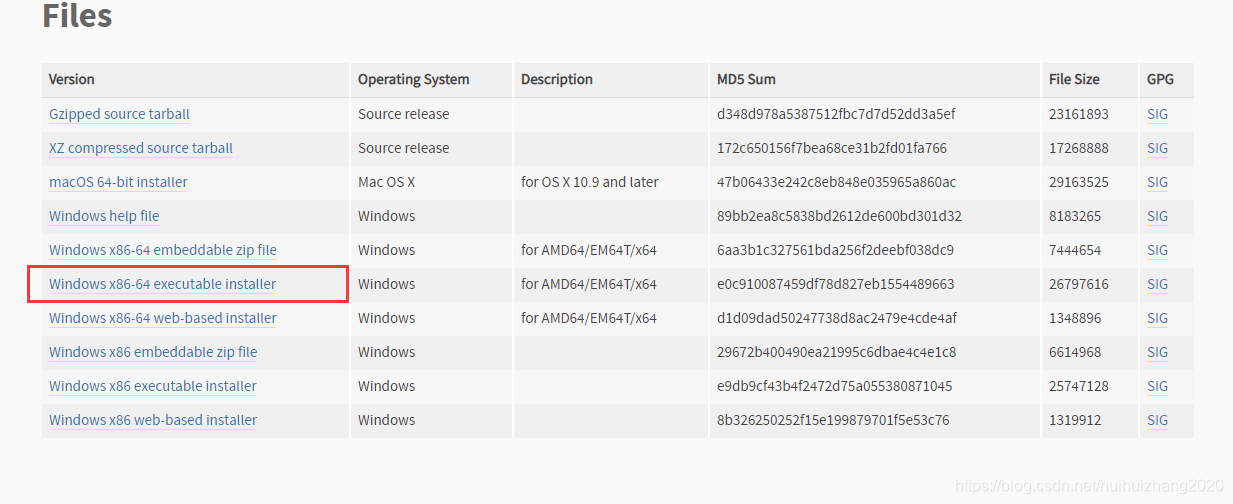1233x504 pixels.
Task: Select MD5 e0c910087459df78d827eb1554489663
Action: point(836,284)
